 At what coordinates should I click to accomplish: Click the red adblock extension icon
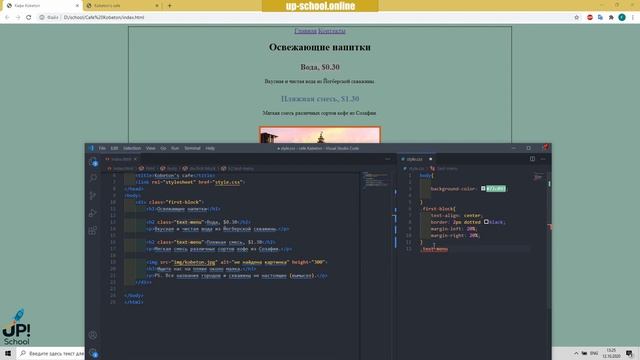pos(590,17)
